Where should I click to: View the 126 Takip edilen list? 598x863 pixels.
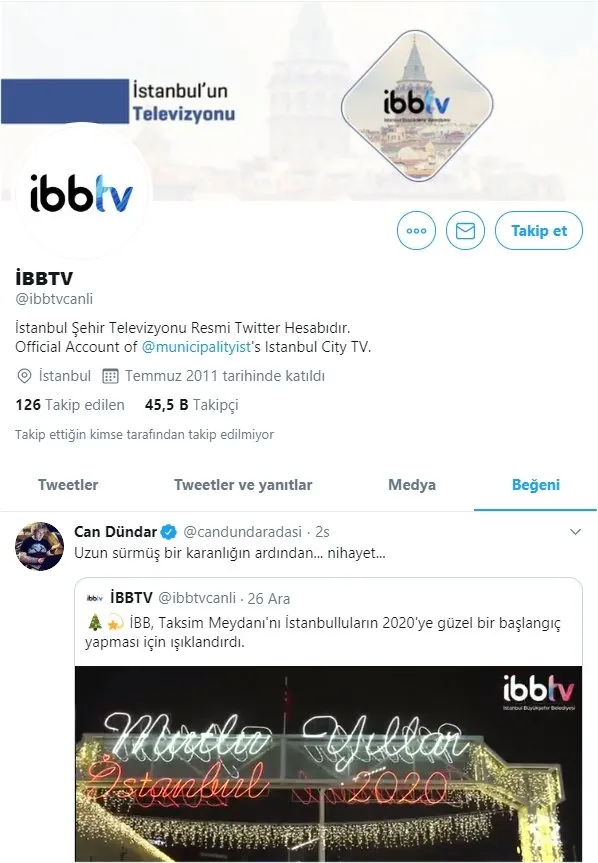pos(70,405)
